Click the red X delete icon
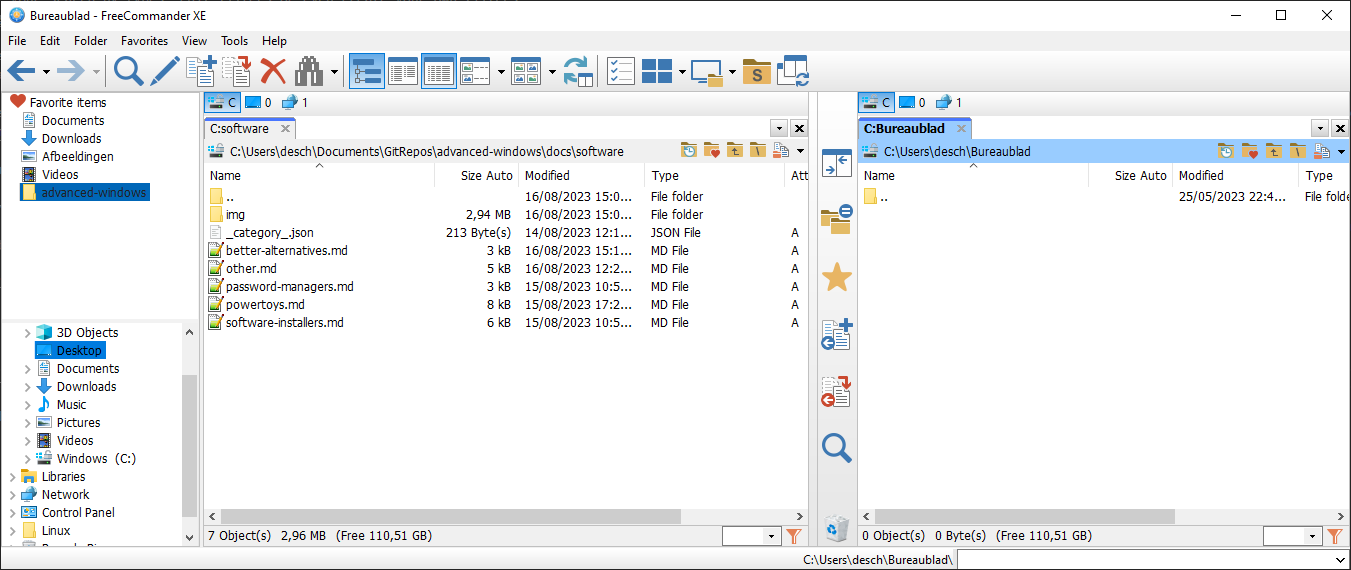Image resolution: width=1351 pixels, height=570 pixels. click(273, 71)
